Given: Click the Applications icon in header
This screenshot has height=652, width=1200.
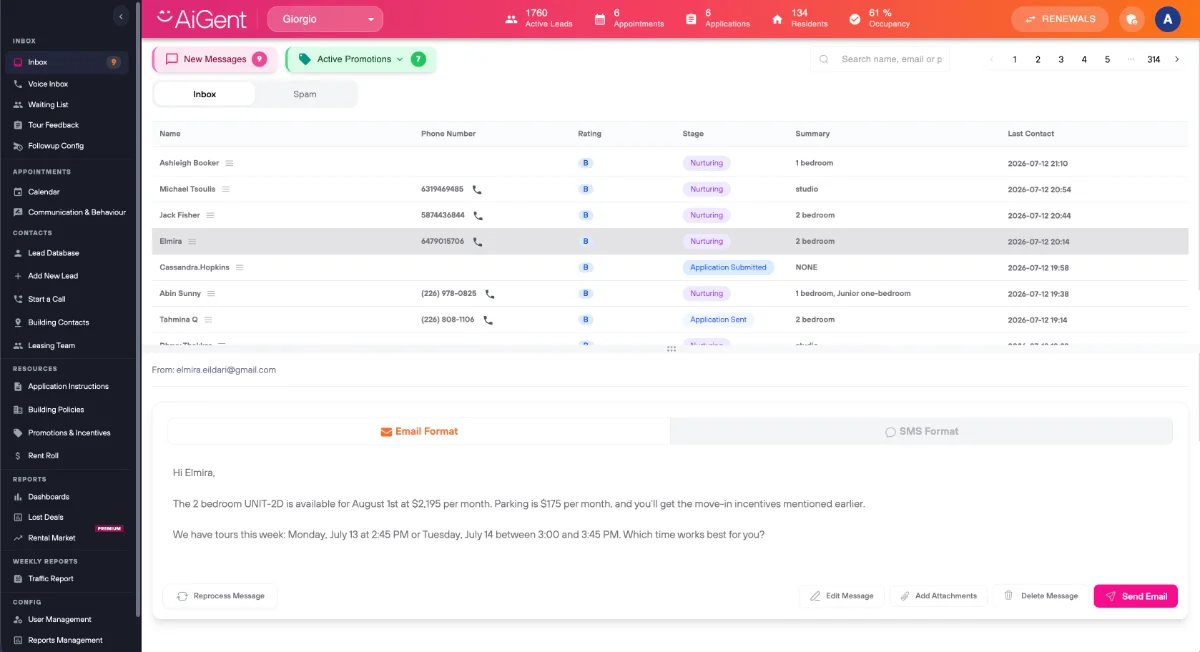Looking at the screenshot, I should tap(691, 19).
